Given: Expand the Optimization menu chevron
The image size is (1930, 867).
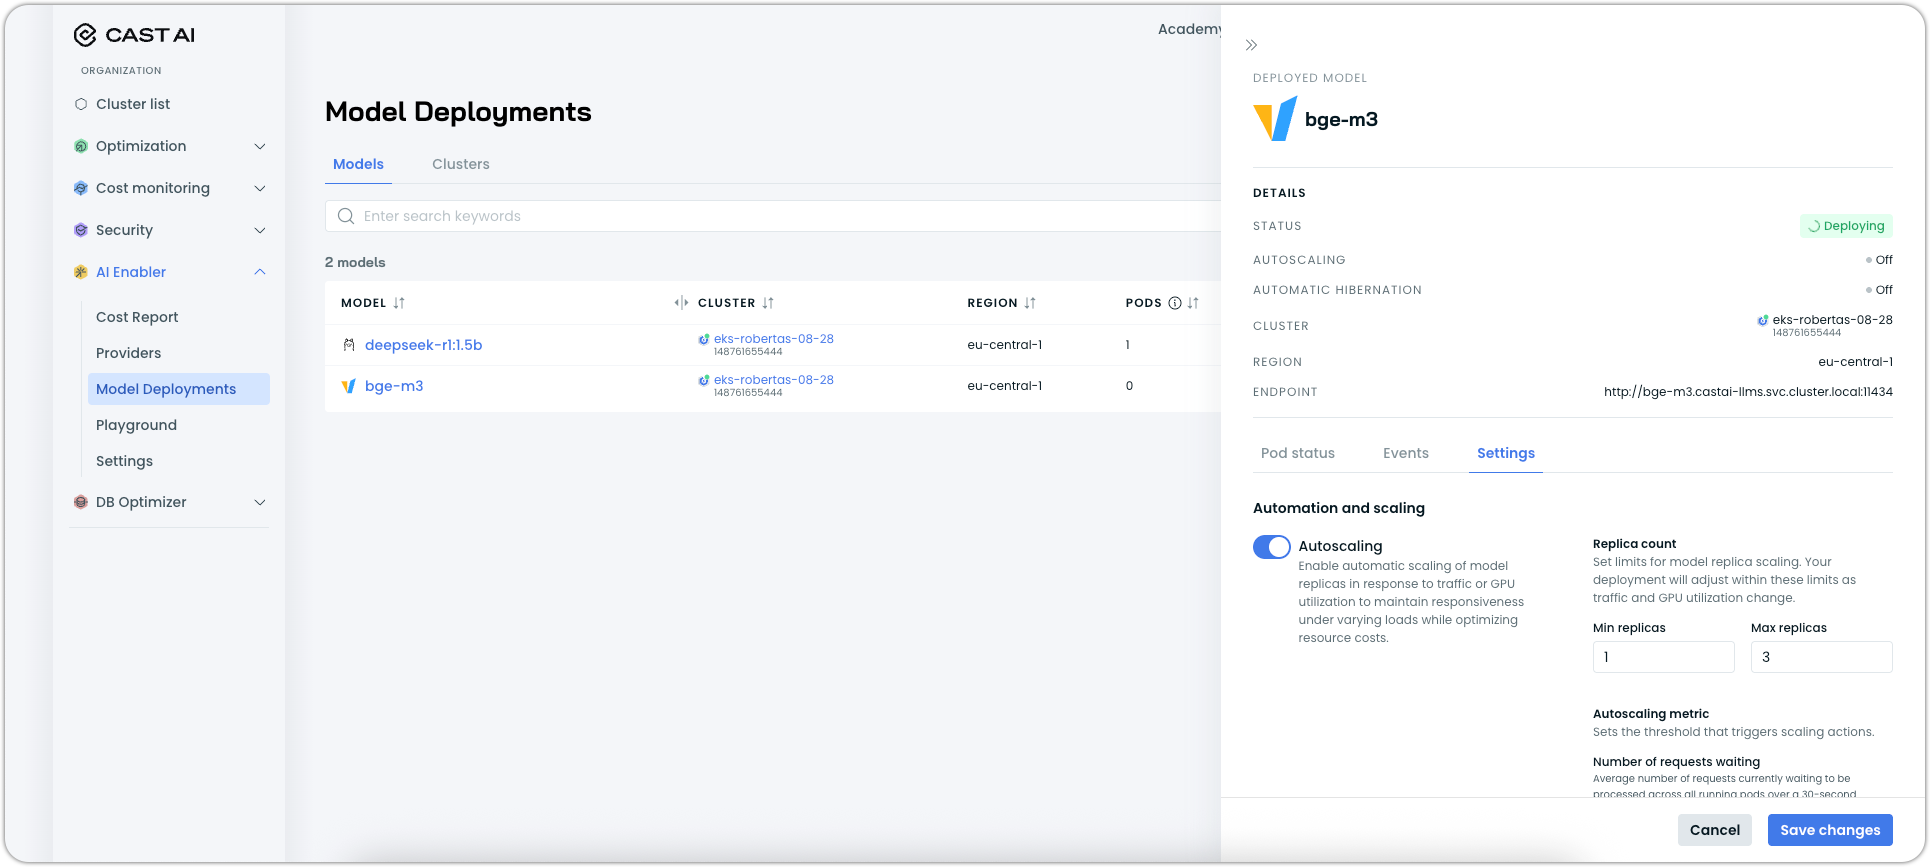Looking at the screenshot, I should tap(260, 146).
